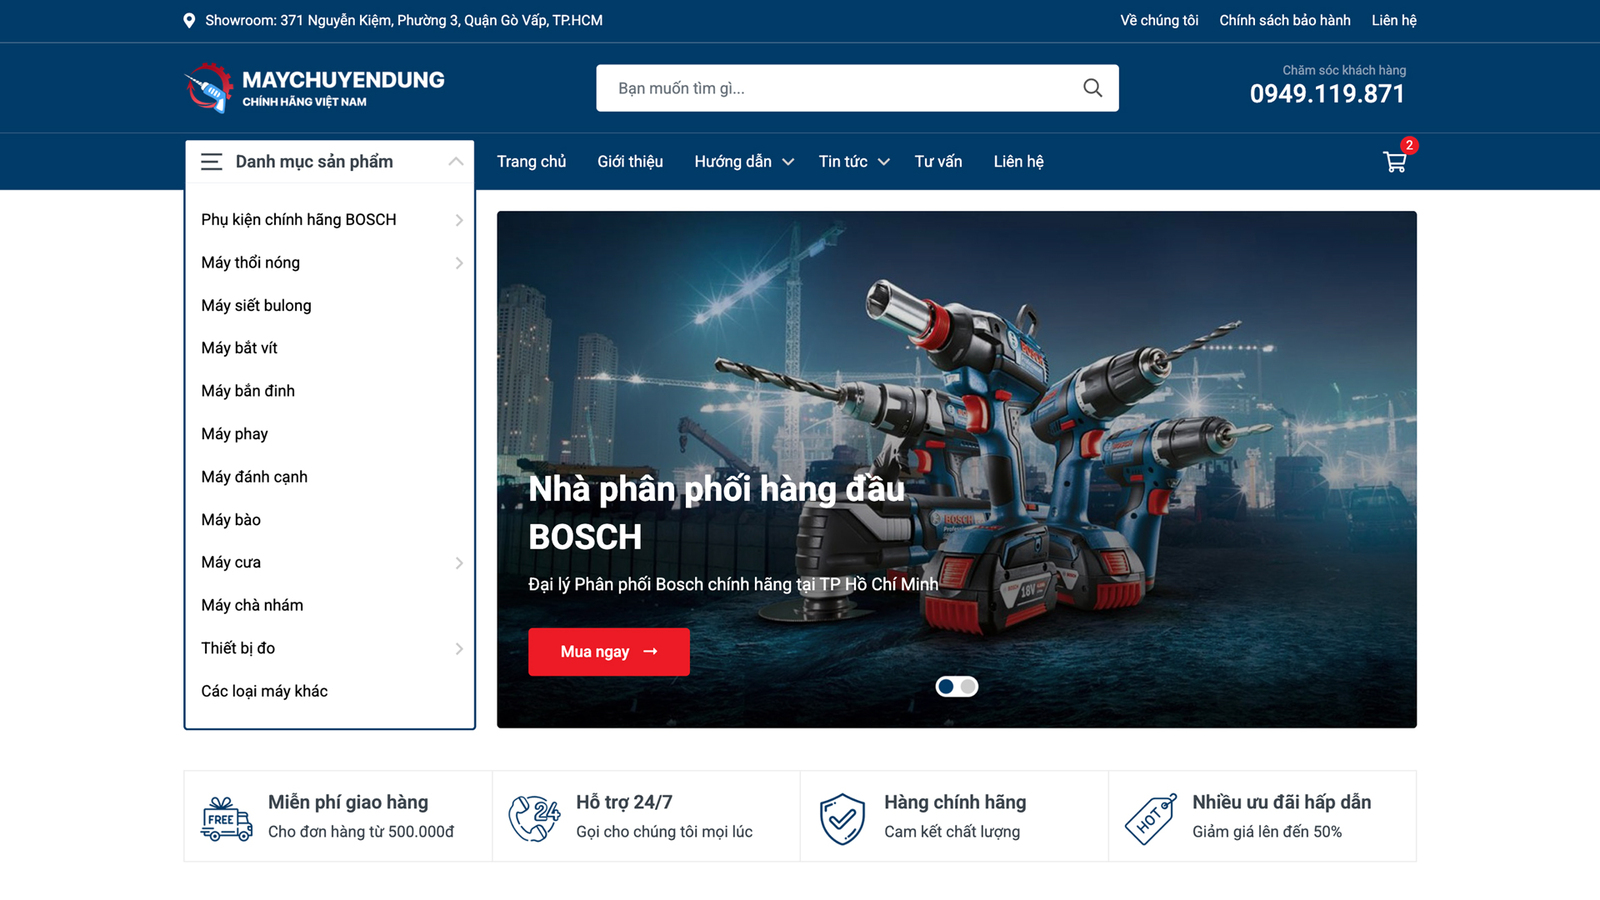
Task: Collapse the Danh mục sản phẩm menu
Action: tap(456, 162)
